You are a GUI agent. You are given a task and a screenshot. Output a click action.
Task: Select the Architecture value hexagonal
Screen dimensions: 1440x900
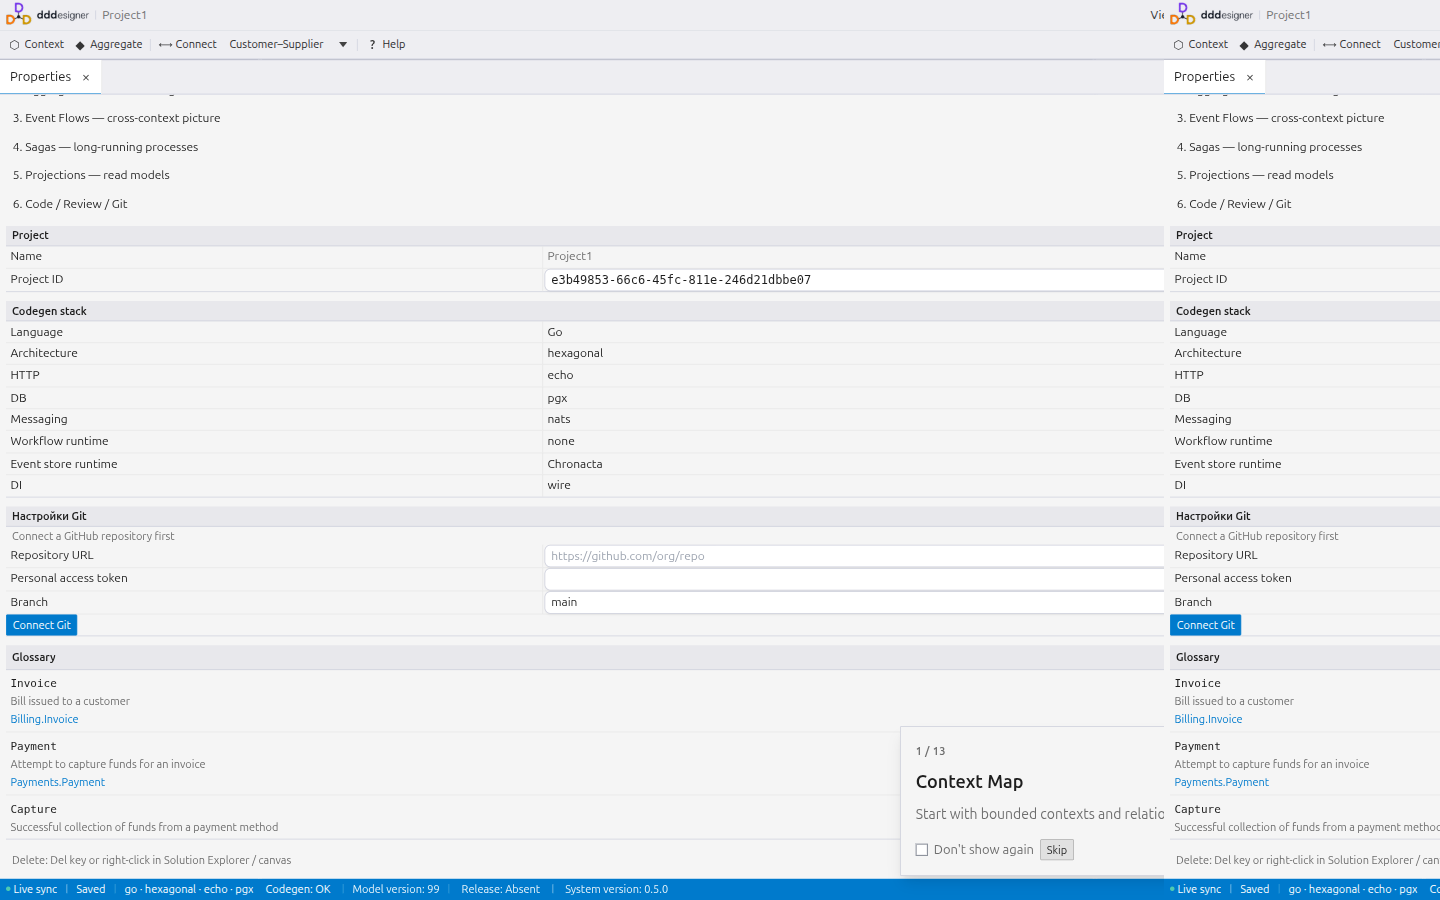pos(575,353)
